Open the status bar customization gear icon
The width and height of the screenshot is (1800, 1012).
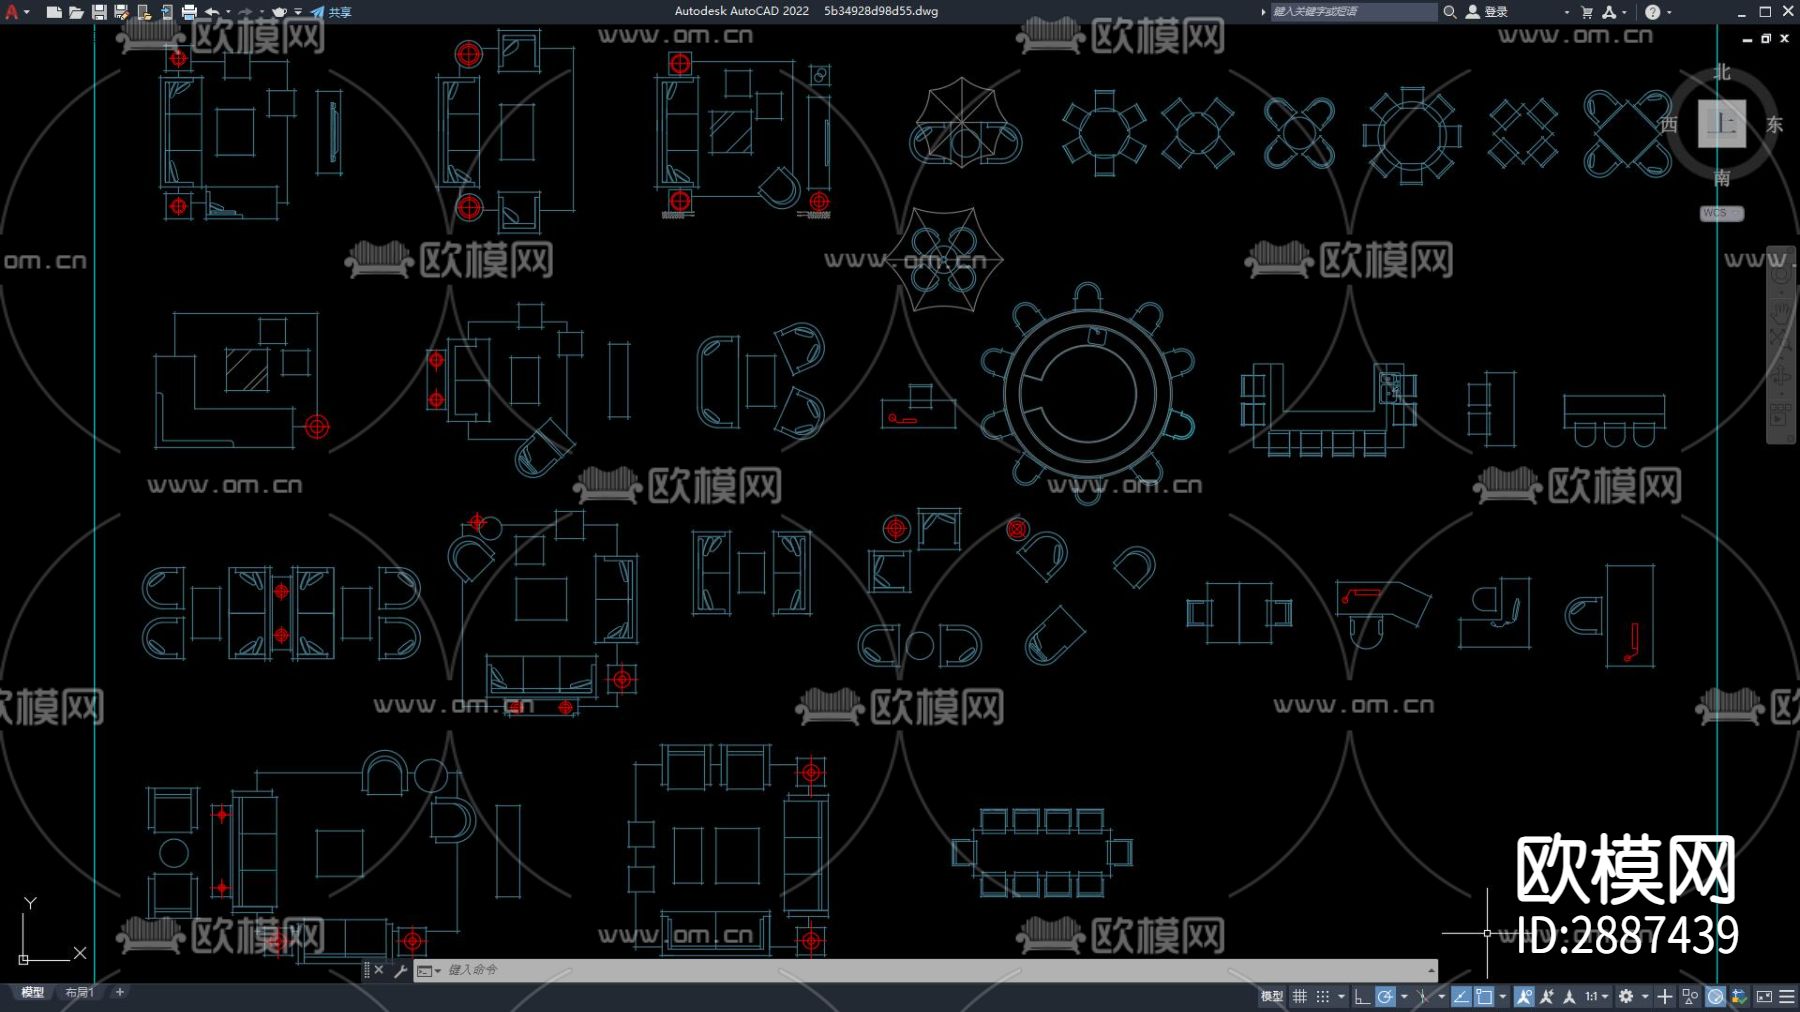click(1627, 997)
